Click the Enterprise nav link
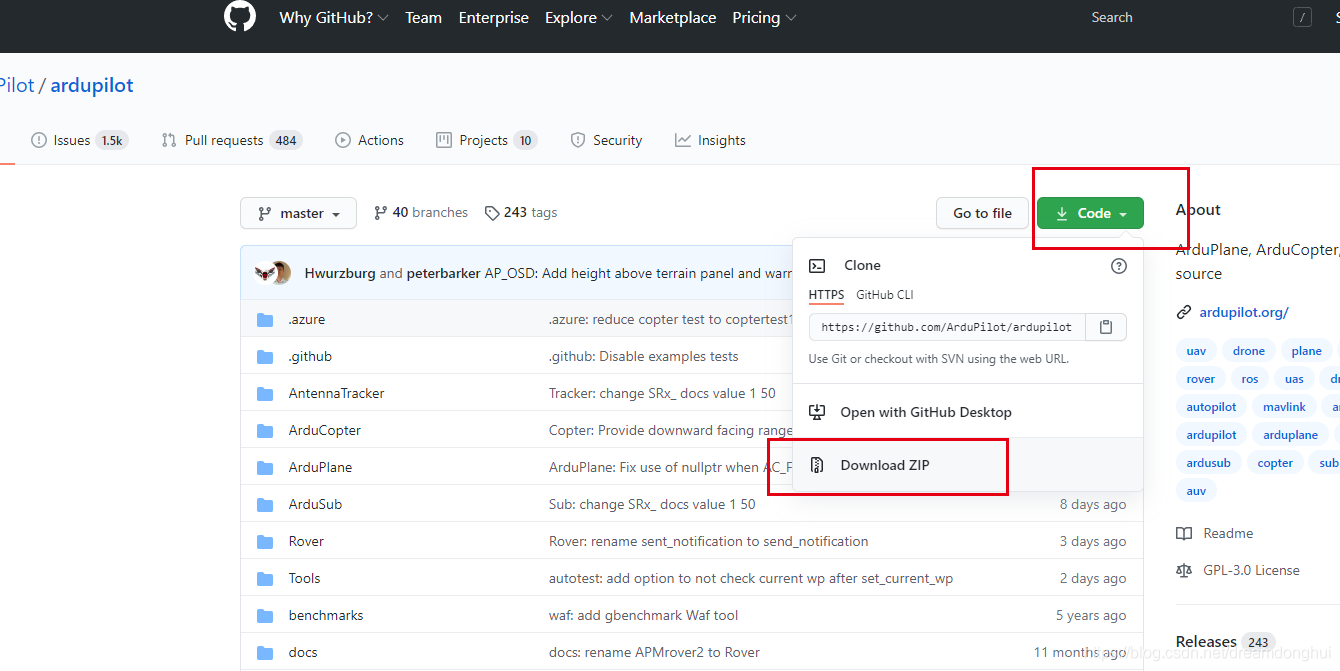 point(494,18)
